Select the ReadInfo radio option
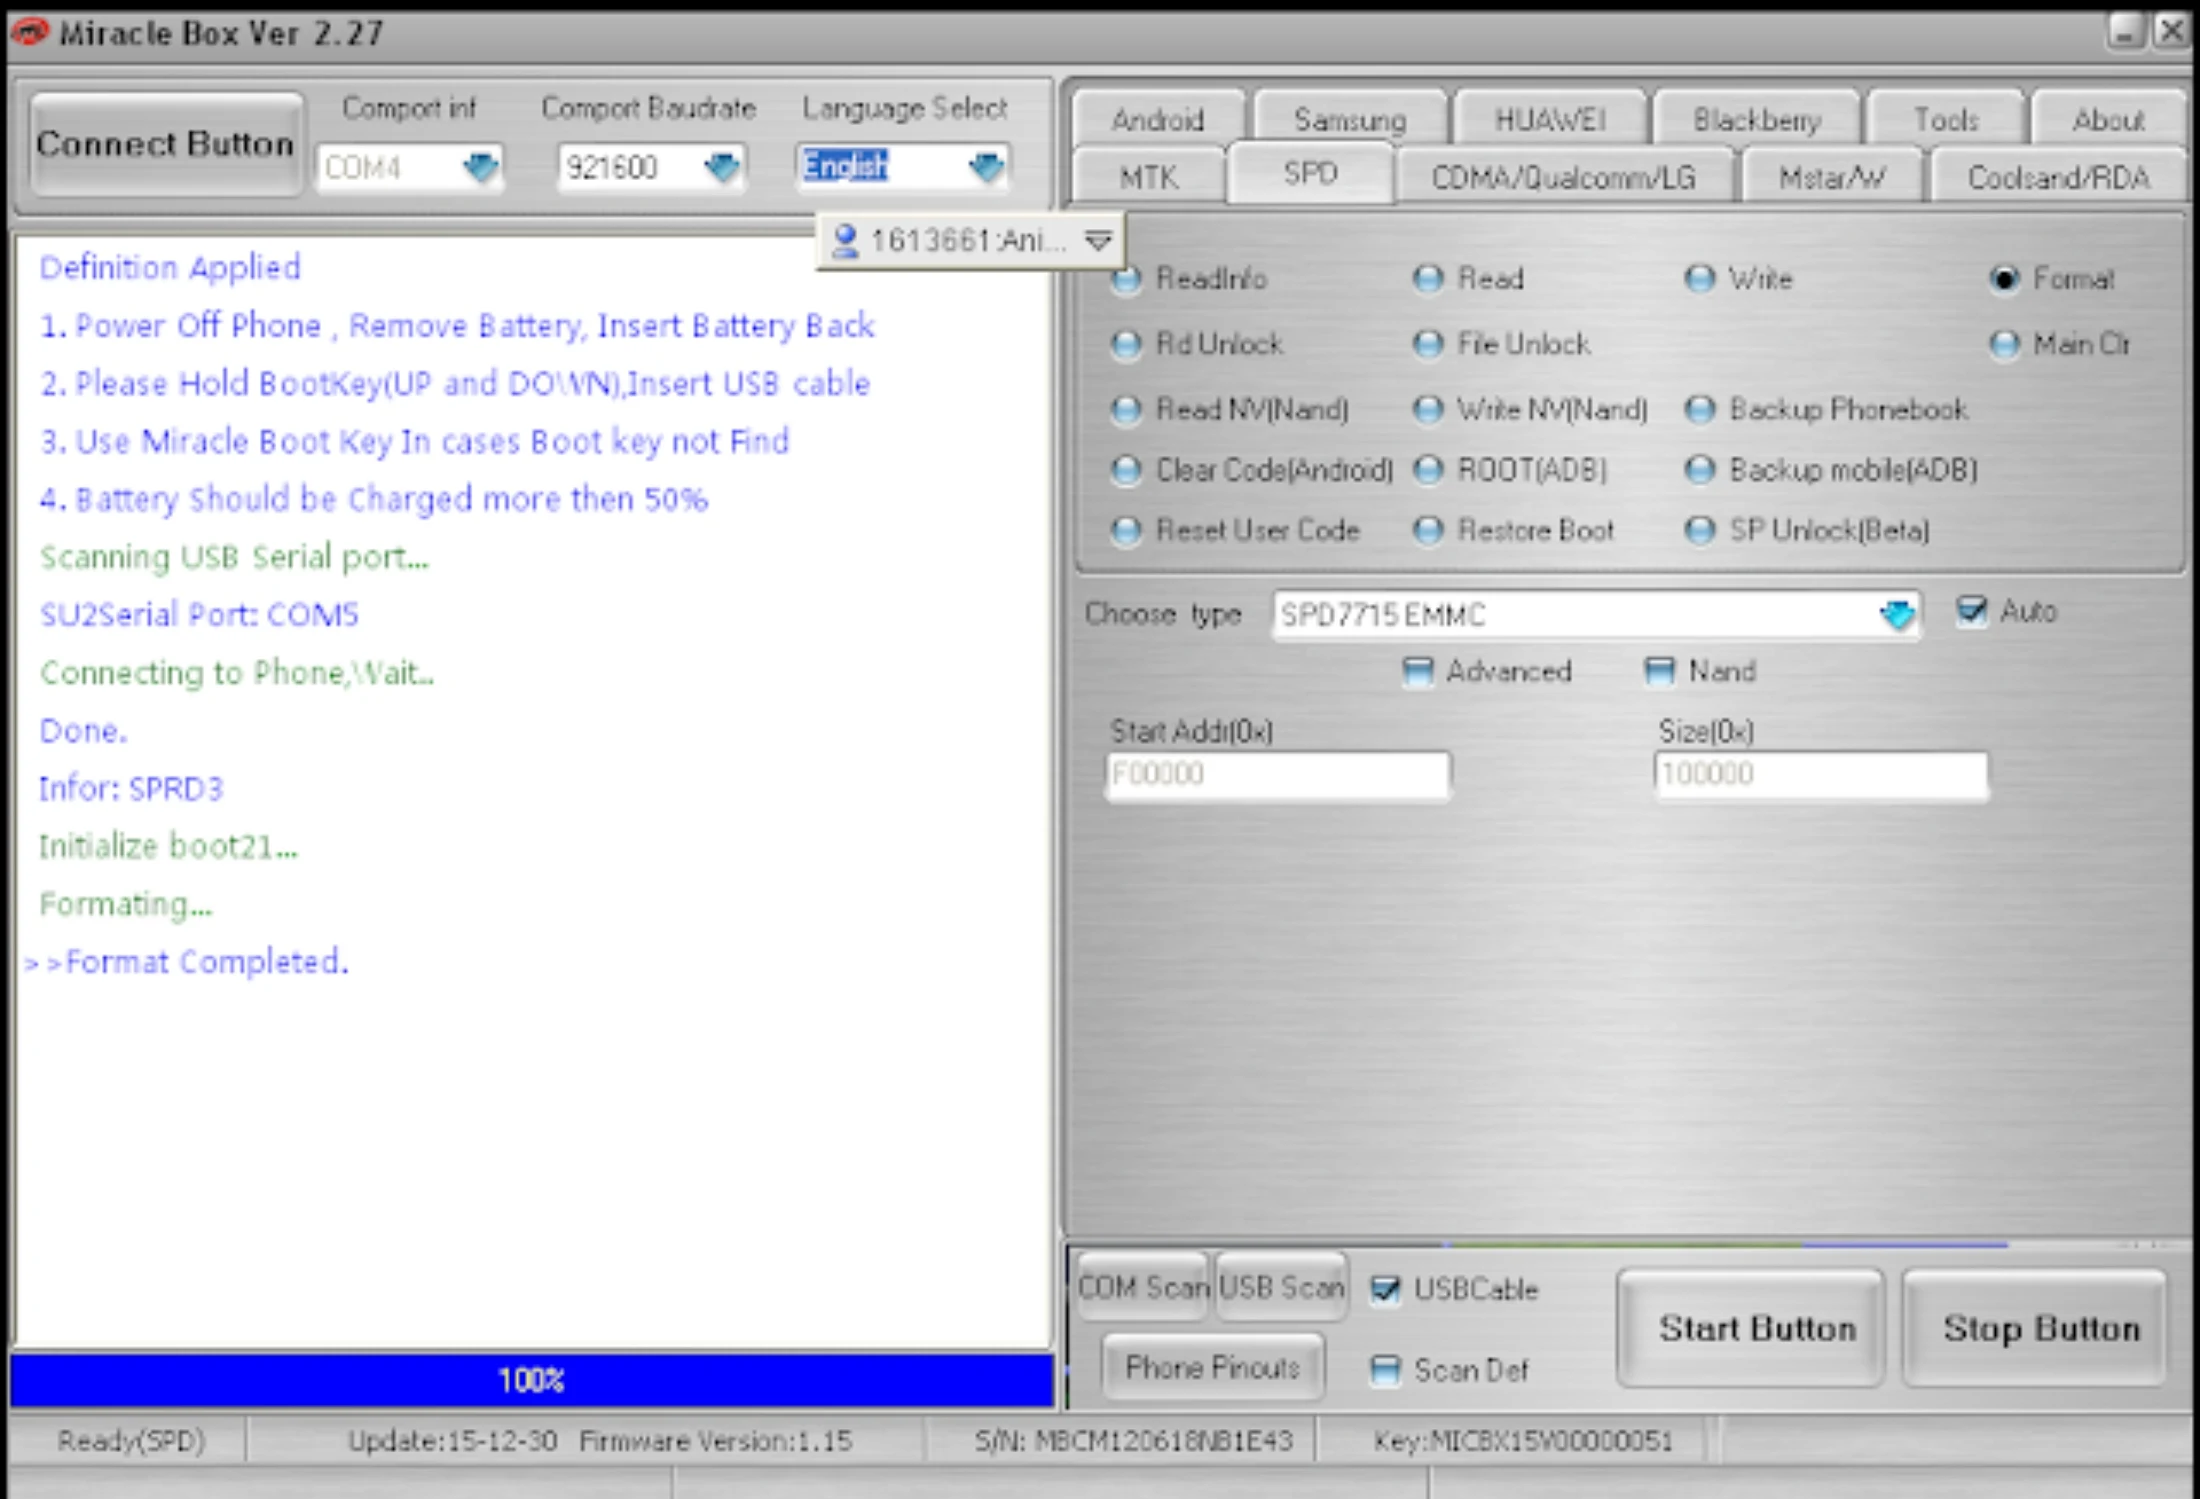 pyautogui.click(x=1127, y=280)
